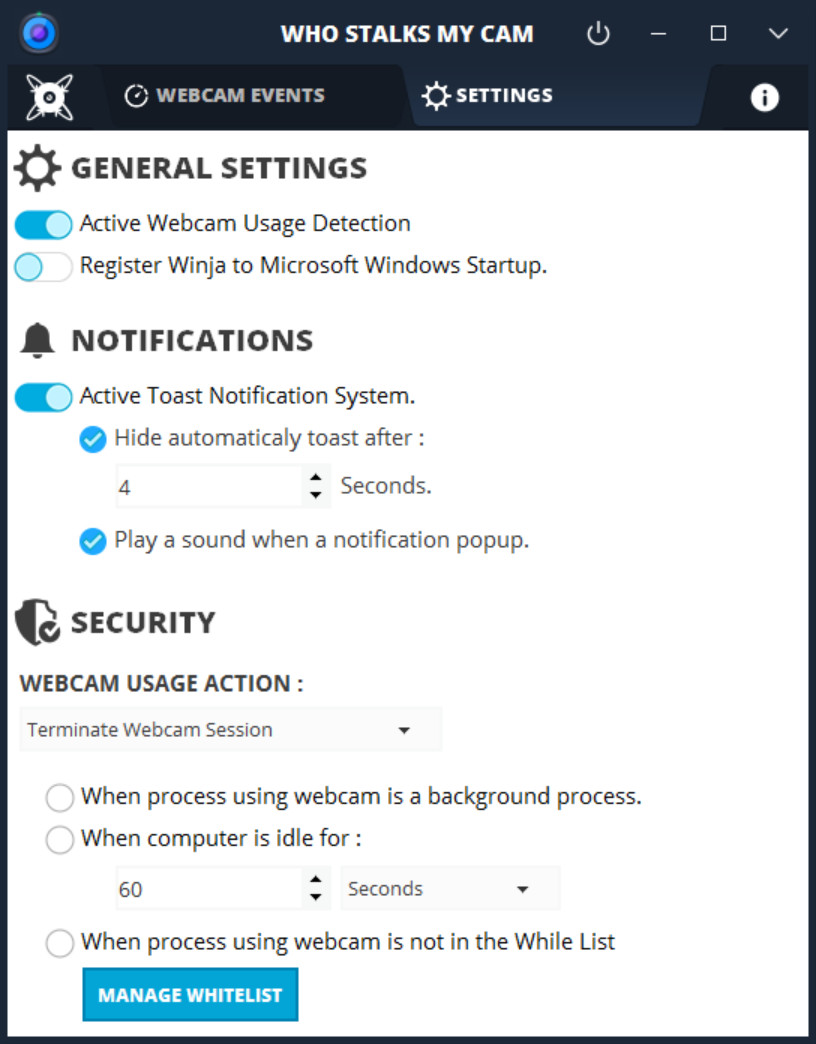
Task: Turn off Active Toast Notification System
Action: pos(43,397)
